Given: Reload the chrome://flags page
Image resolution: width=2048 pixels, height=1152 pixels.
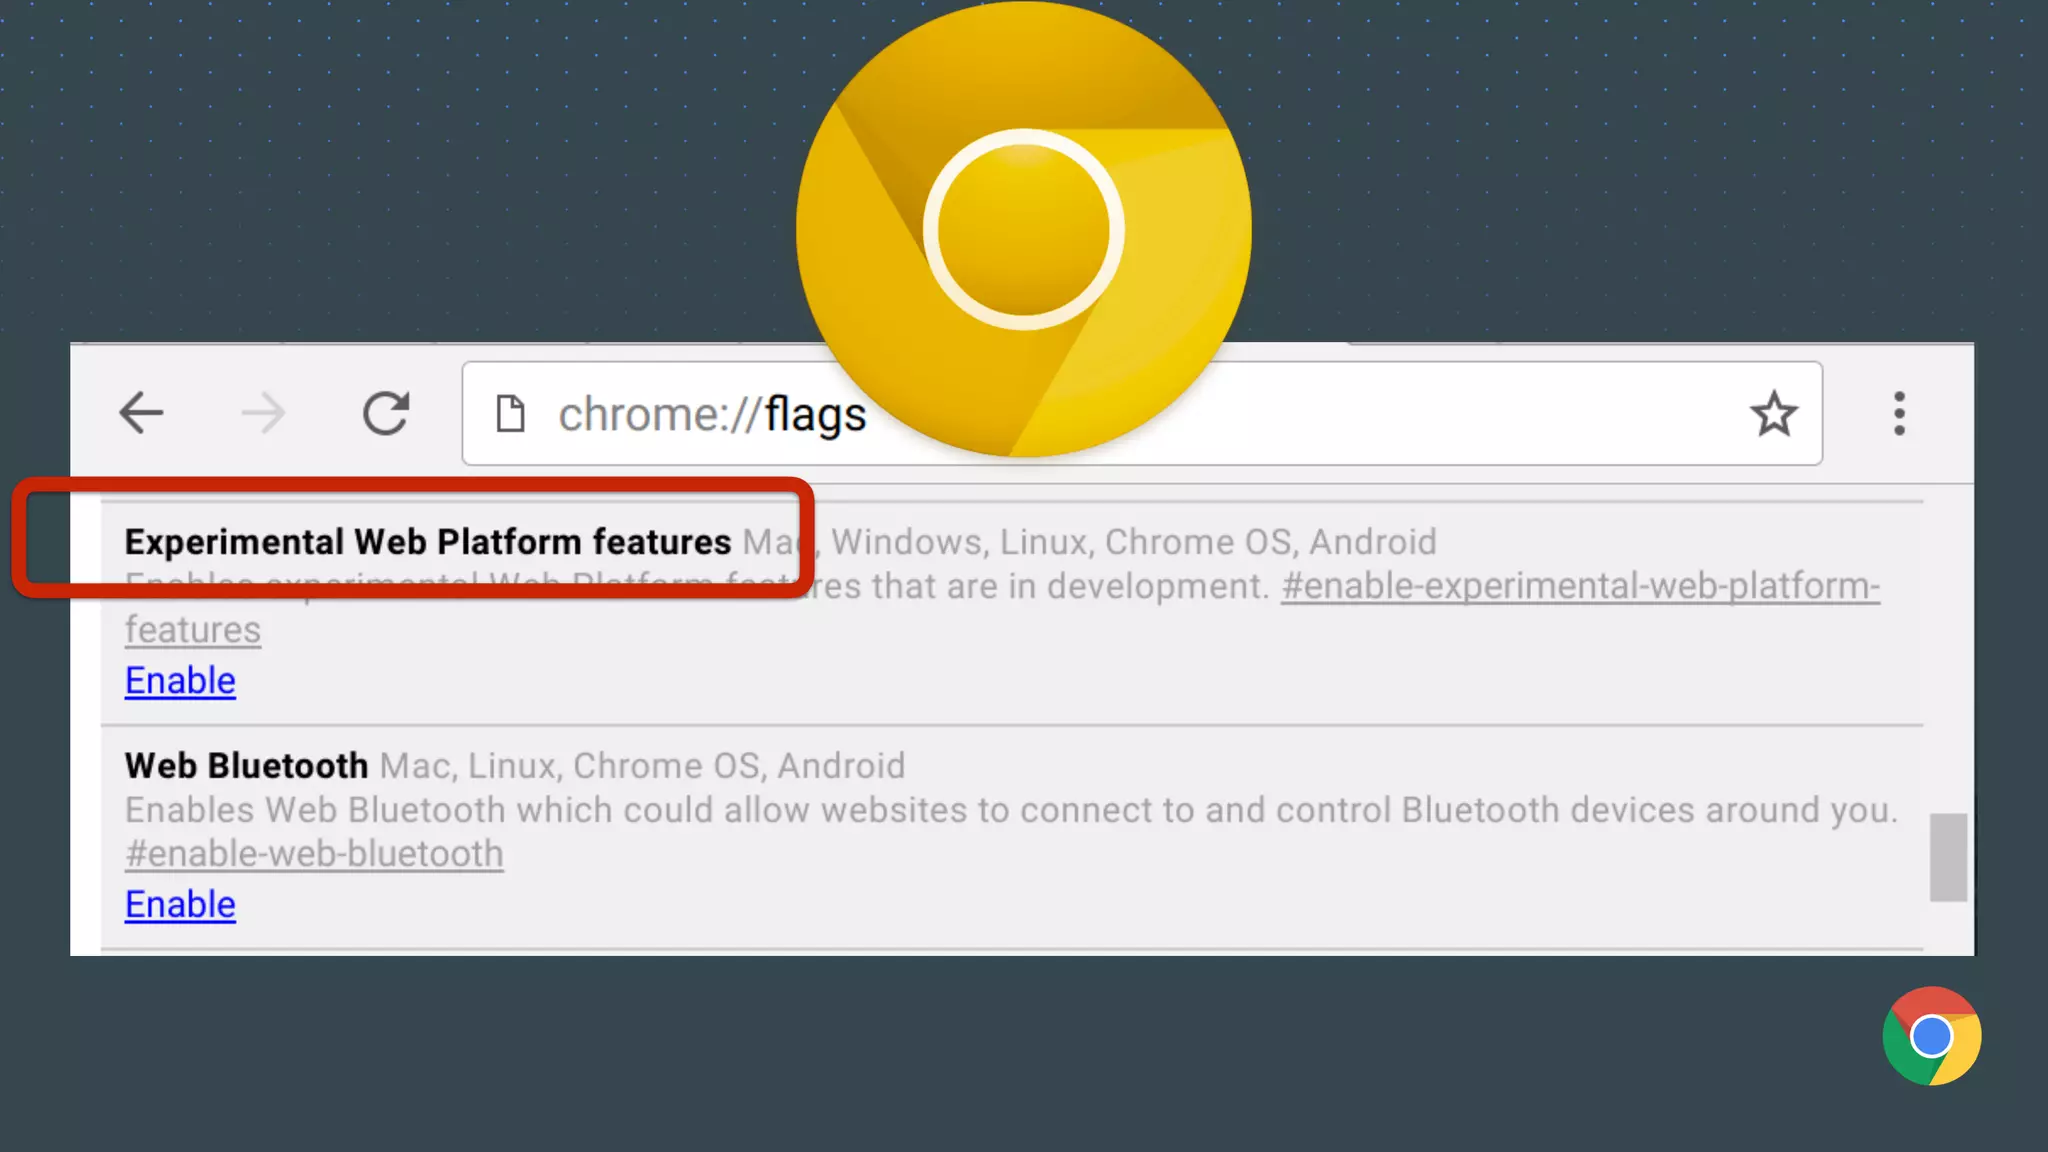Looking at the screenshot, I should coord(386,413).
